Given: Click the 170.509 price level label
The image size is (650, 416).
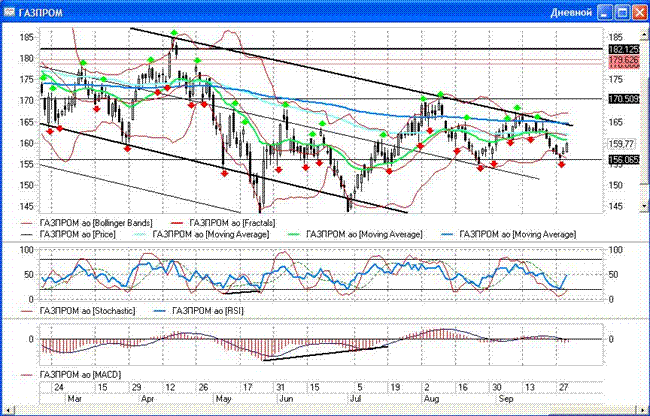Looking at the screenshot, I should pos(623,99).
